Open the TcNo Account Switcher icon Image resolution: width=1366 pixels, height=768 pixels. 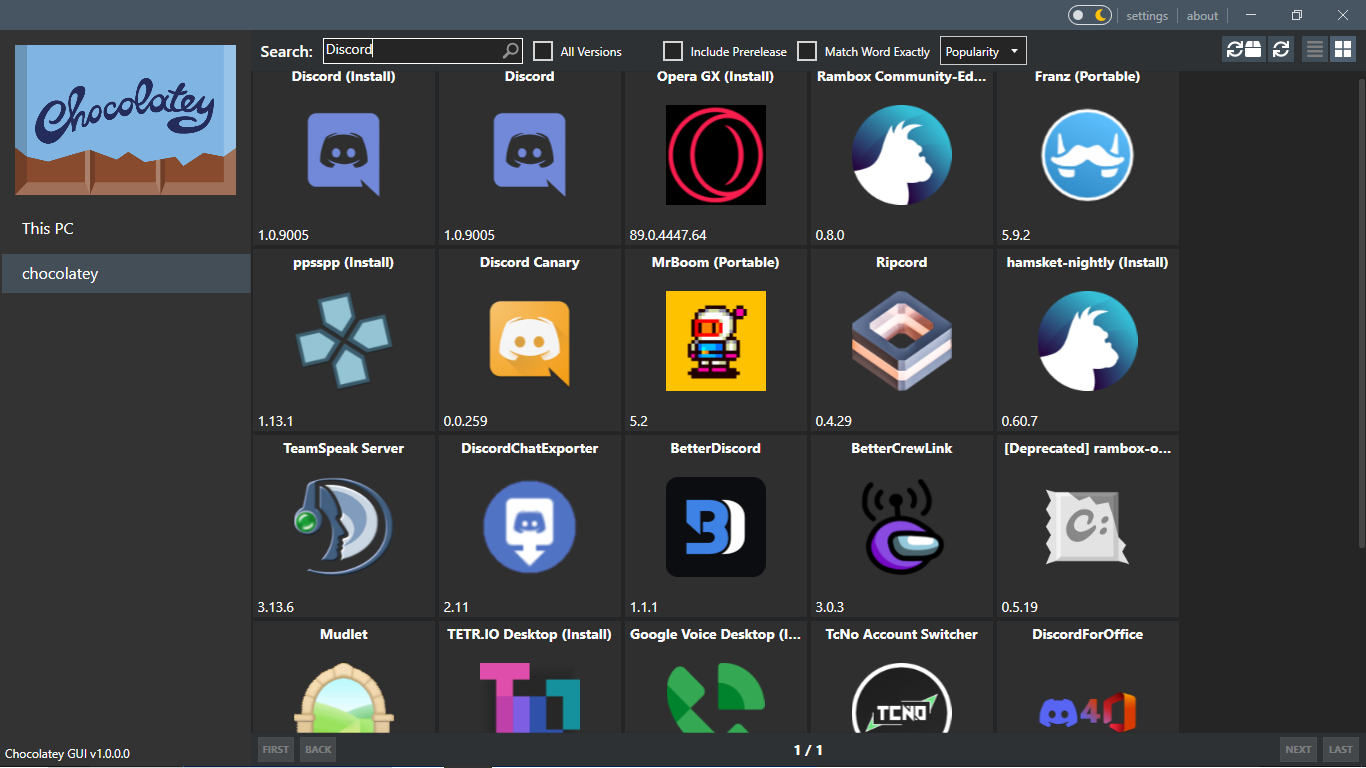[902, 696]
